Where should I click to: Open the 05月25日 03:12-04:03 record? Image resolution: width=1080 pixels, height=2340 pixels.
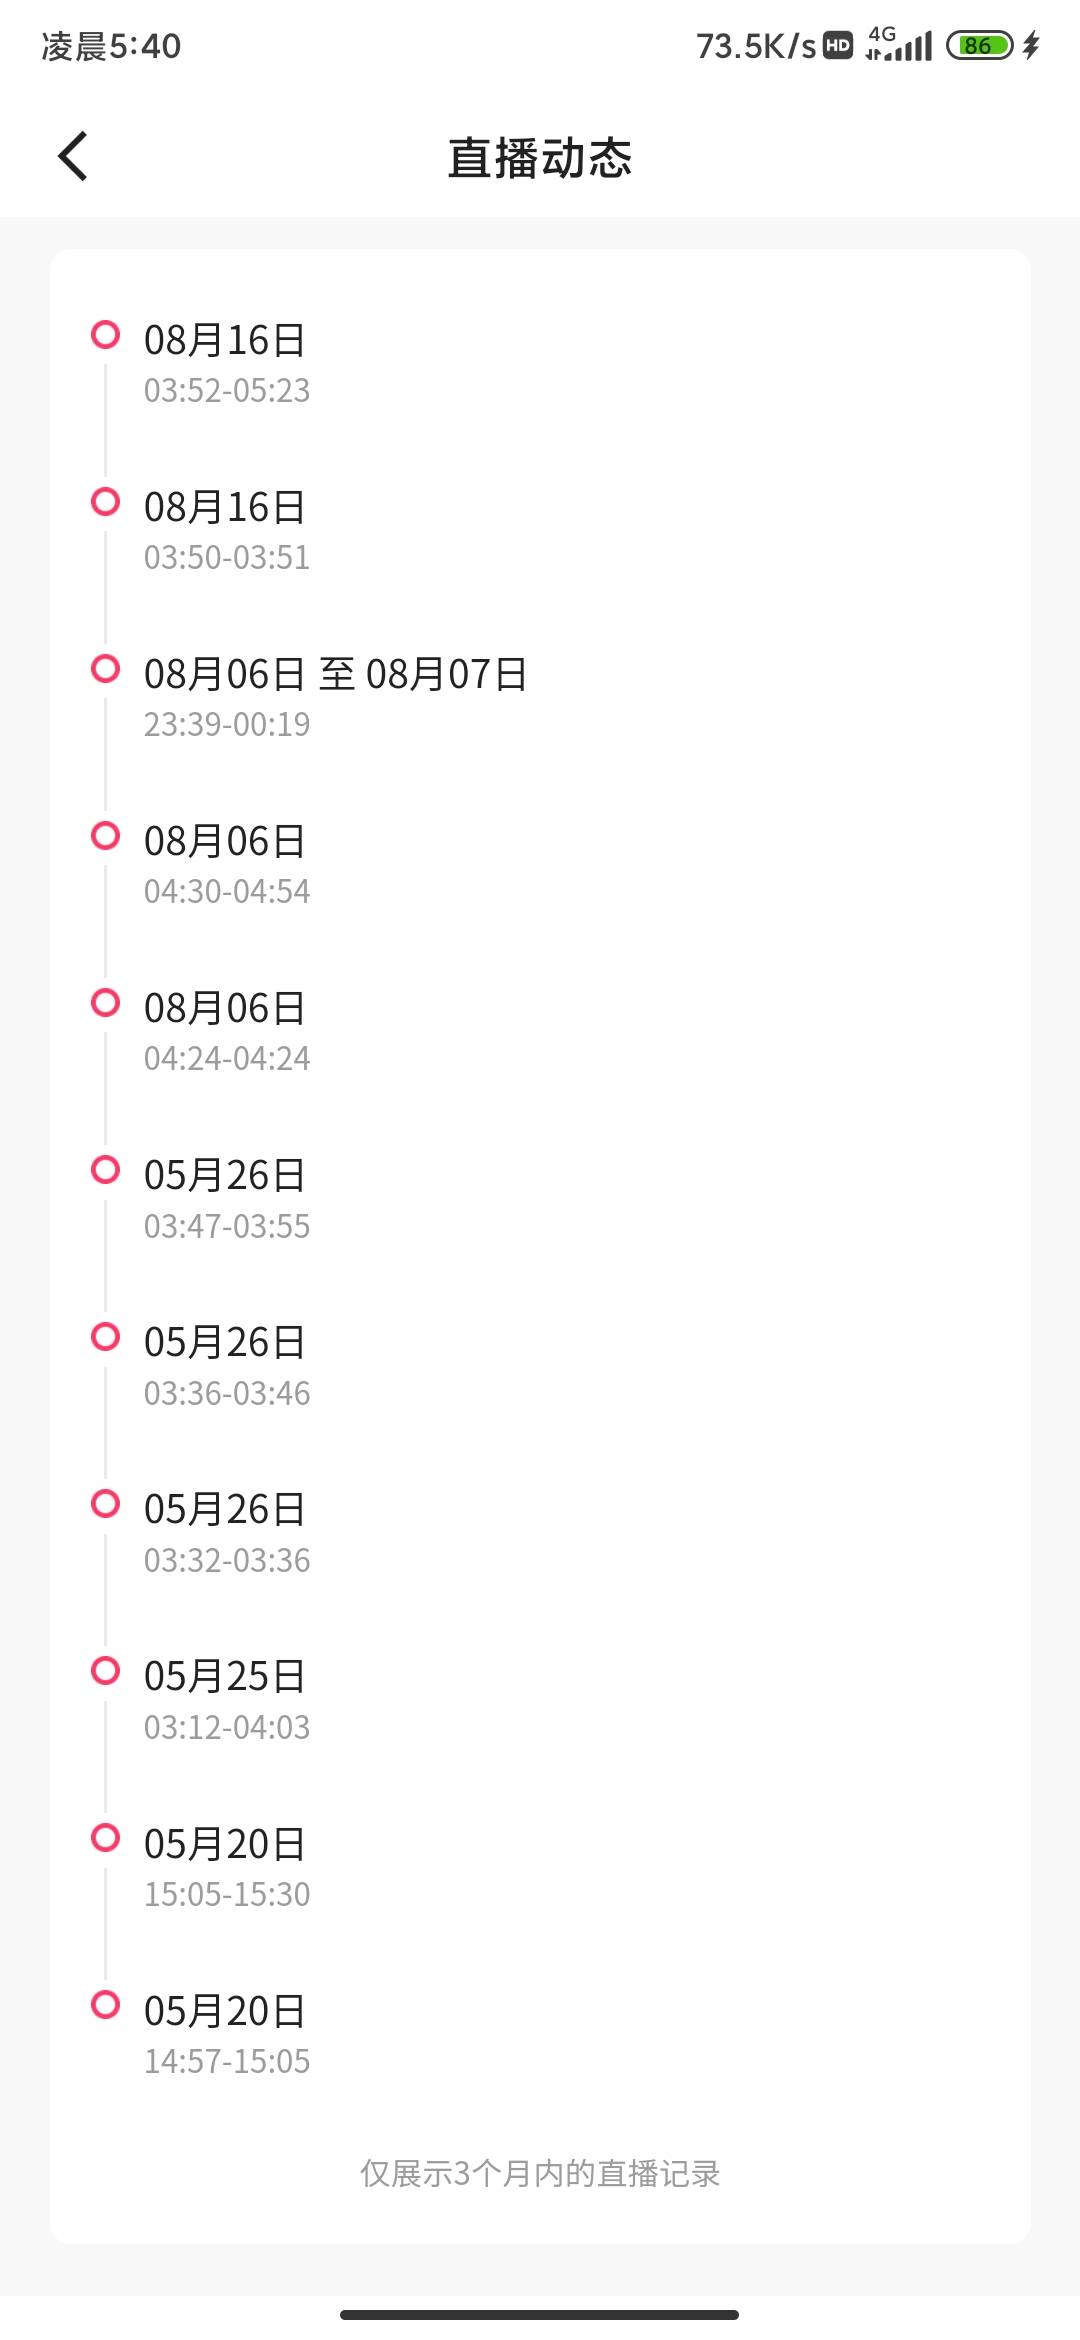227,1700
